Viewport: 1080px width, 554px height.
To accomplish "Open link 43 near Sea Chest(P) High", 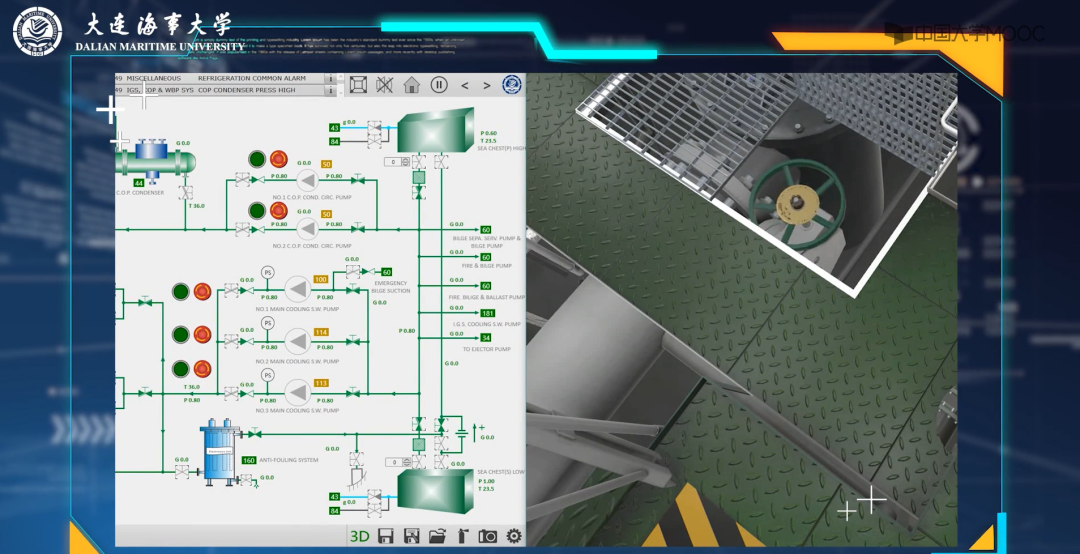I will [334, 127].
